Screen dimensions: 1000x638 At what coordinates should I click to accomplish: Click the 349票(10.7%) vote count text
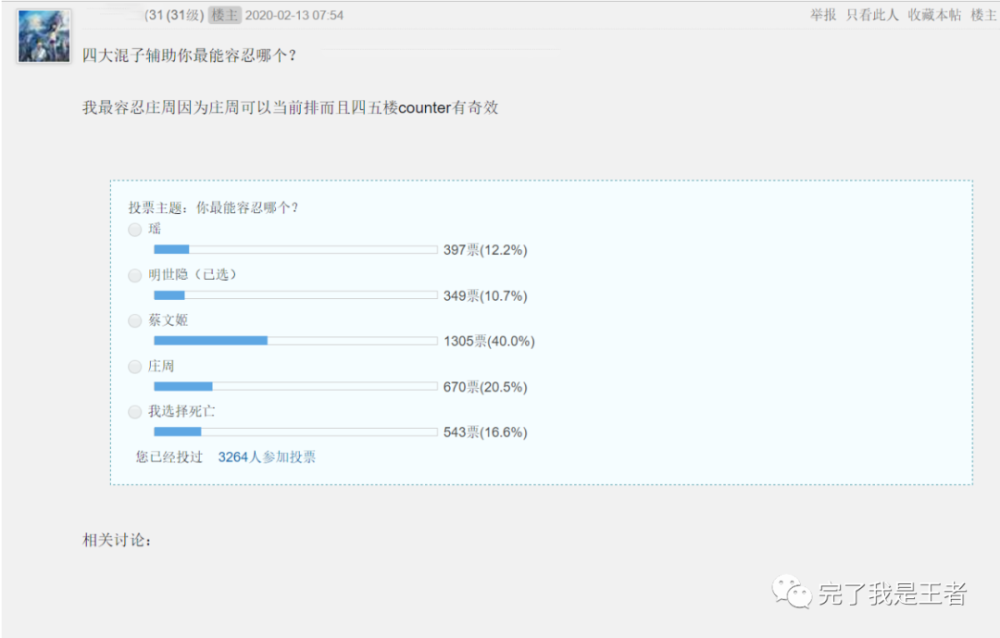pos(485,296)
